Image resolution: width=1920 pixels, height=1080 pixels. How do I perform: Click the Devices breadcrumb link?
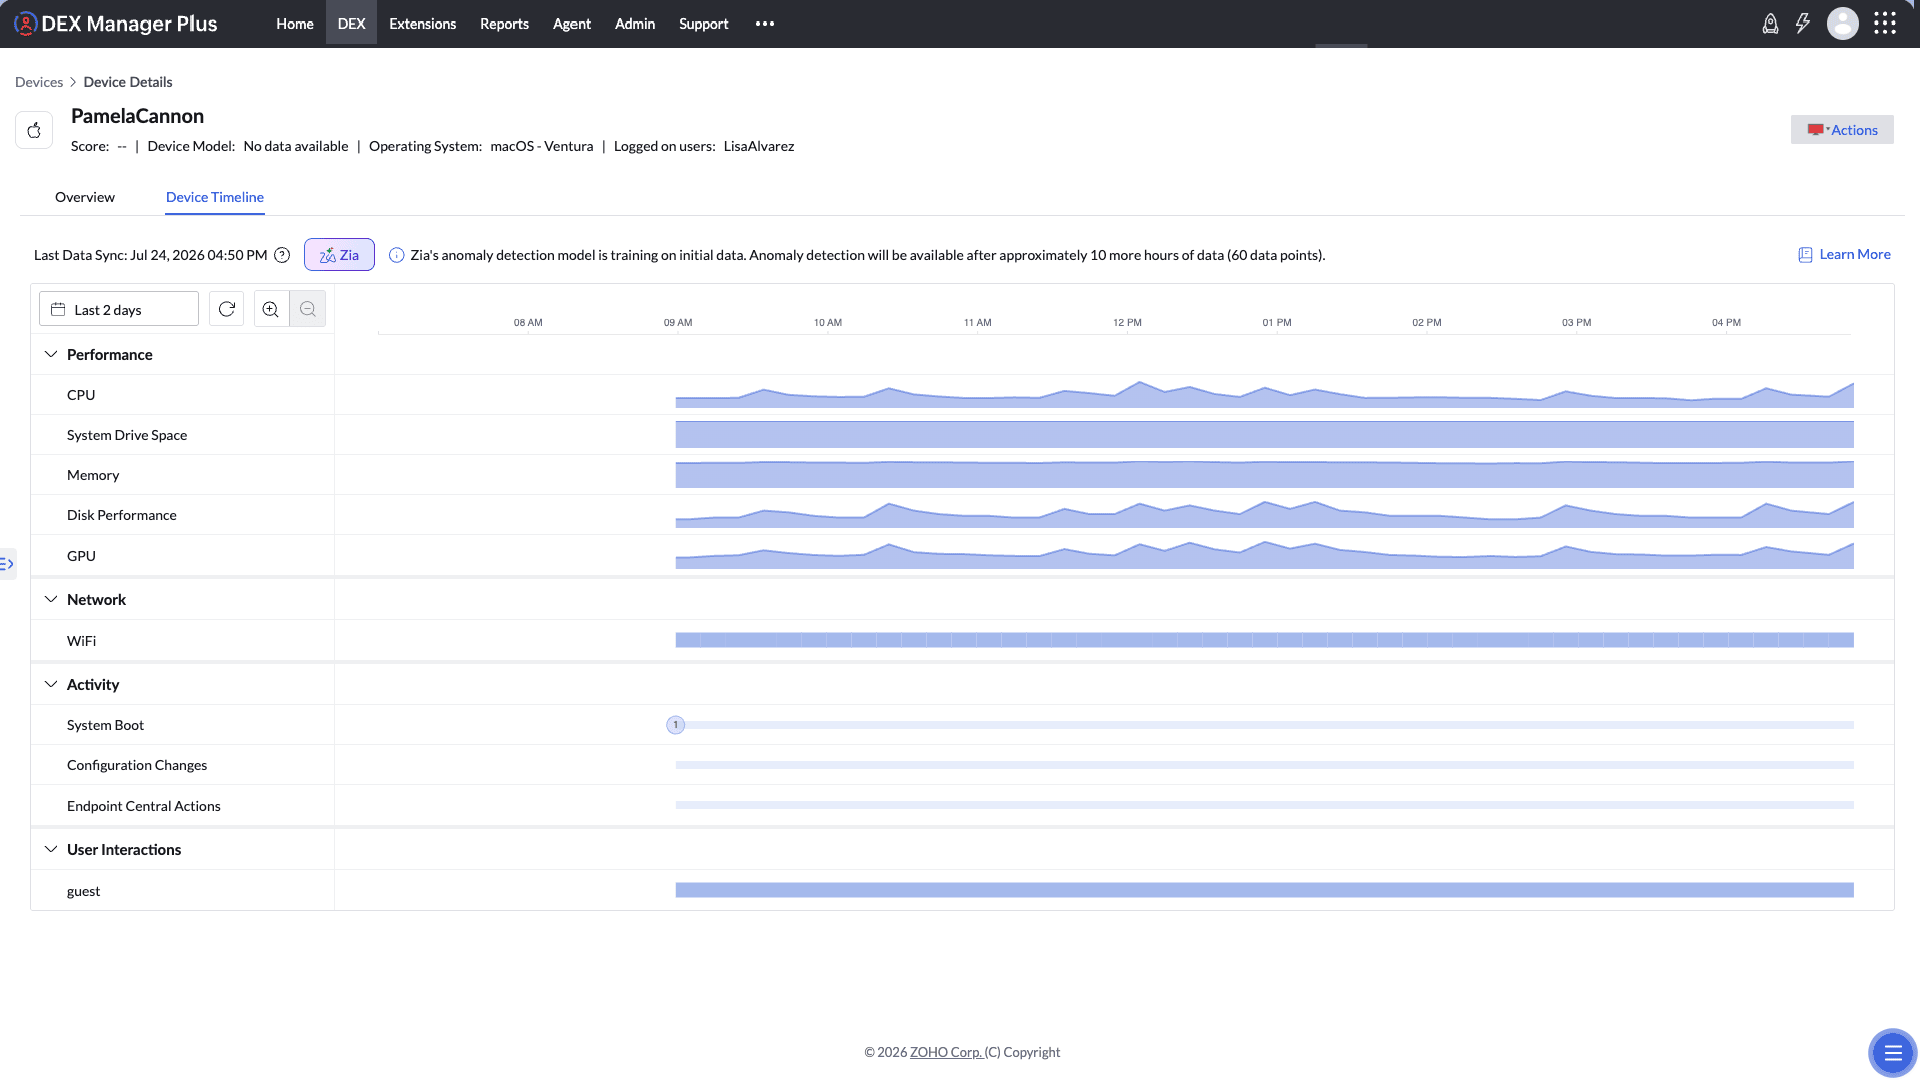coord(39,82)
